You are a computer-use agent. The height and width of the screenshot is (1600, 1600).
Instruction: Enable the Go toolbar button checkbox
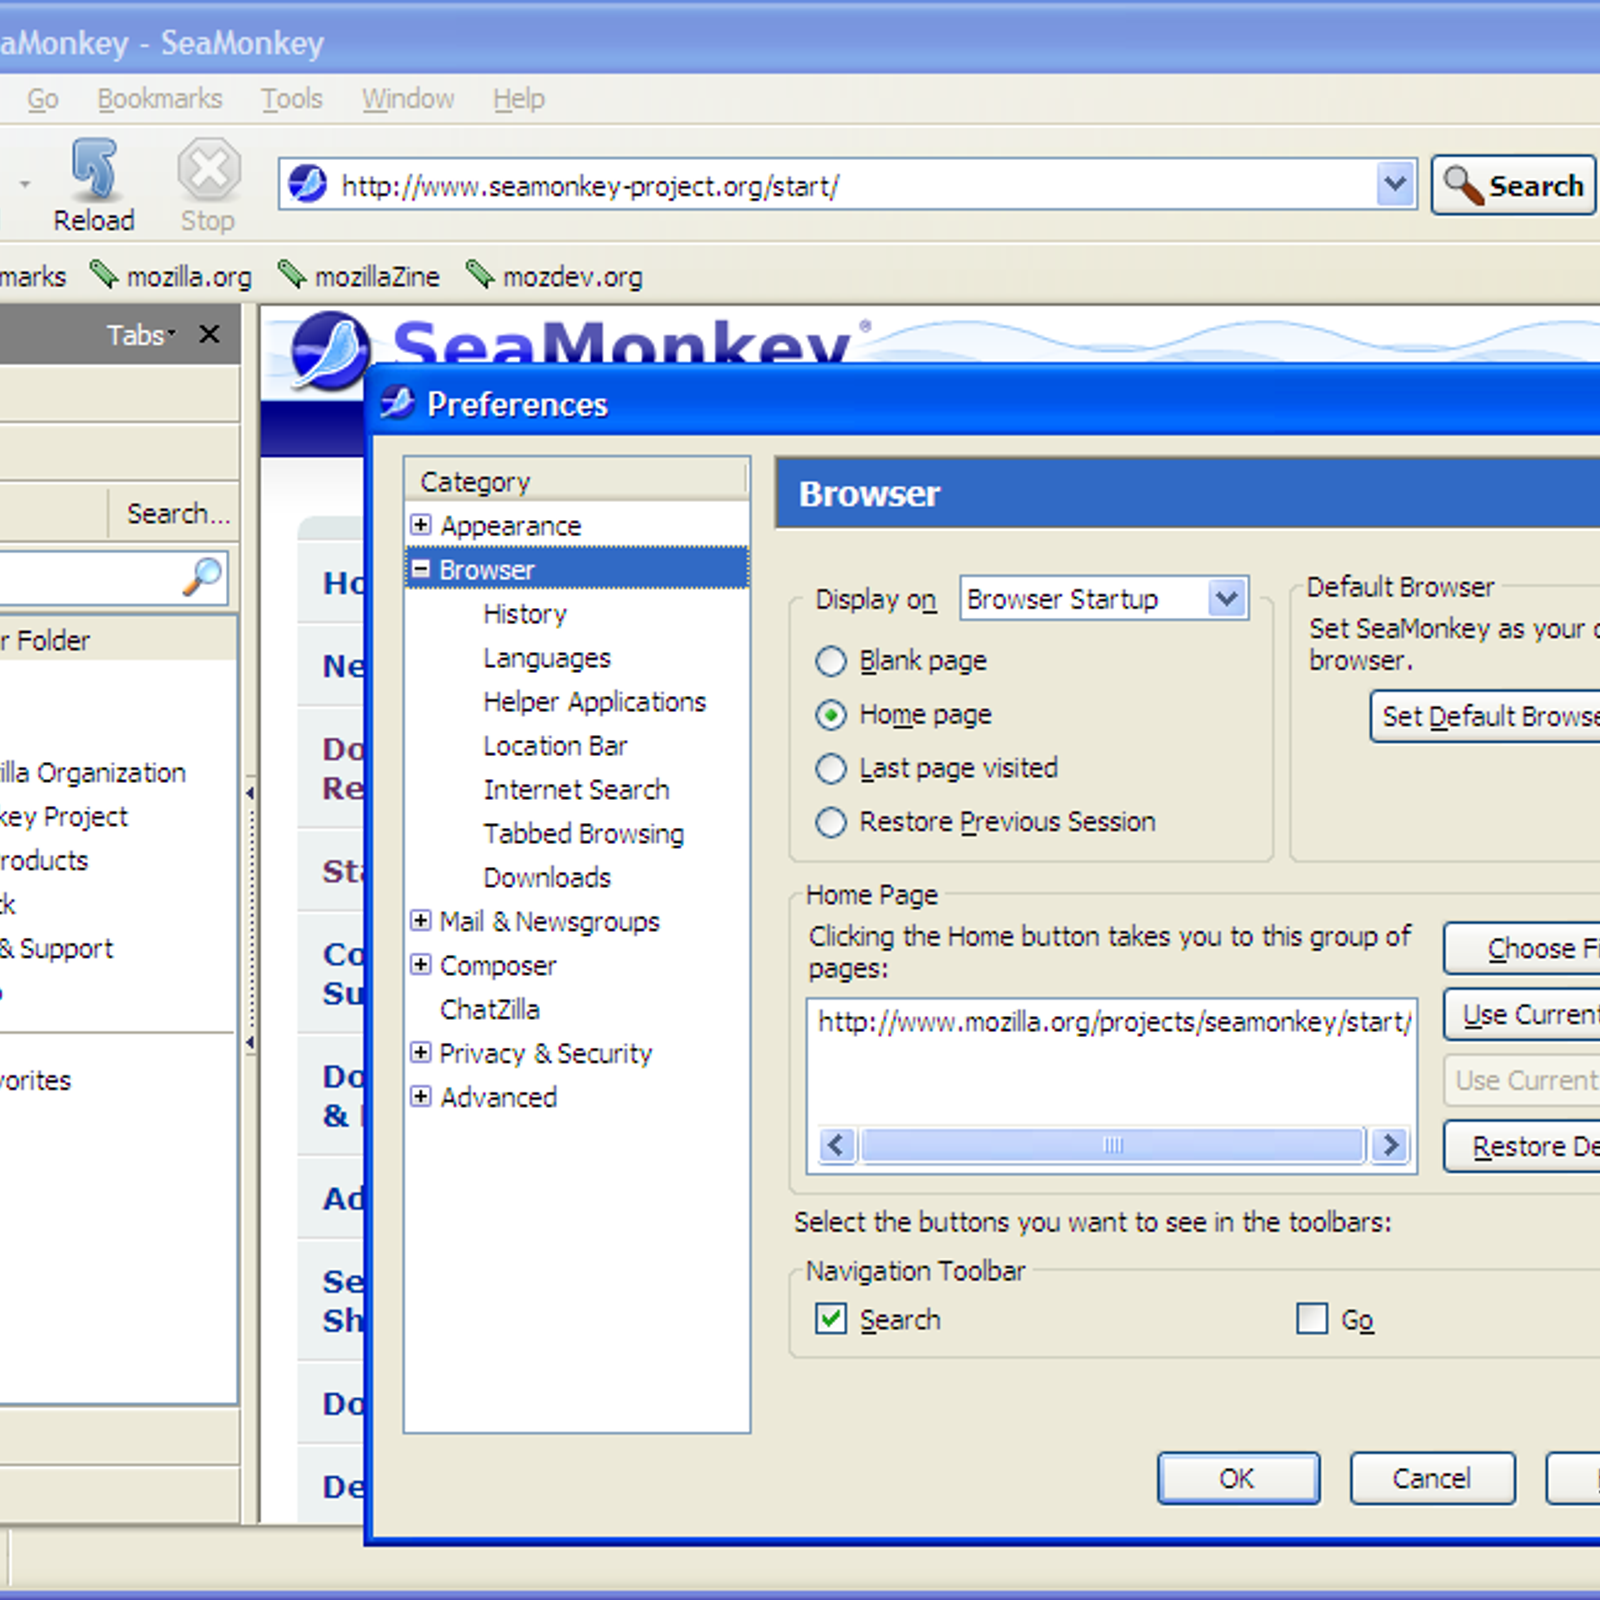coord(1312,1319)
